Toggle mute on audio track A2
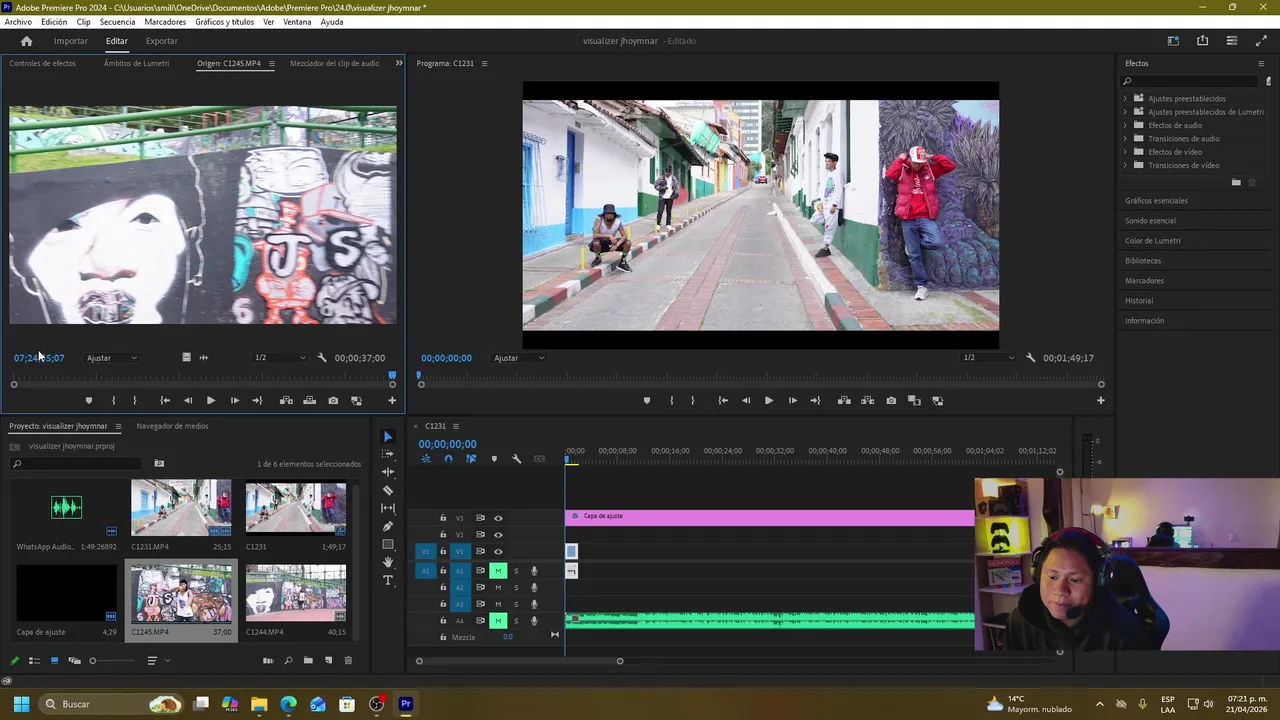The height and width of the screenshot is (720, 1280). [498, 587]
